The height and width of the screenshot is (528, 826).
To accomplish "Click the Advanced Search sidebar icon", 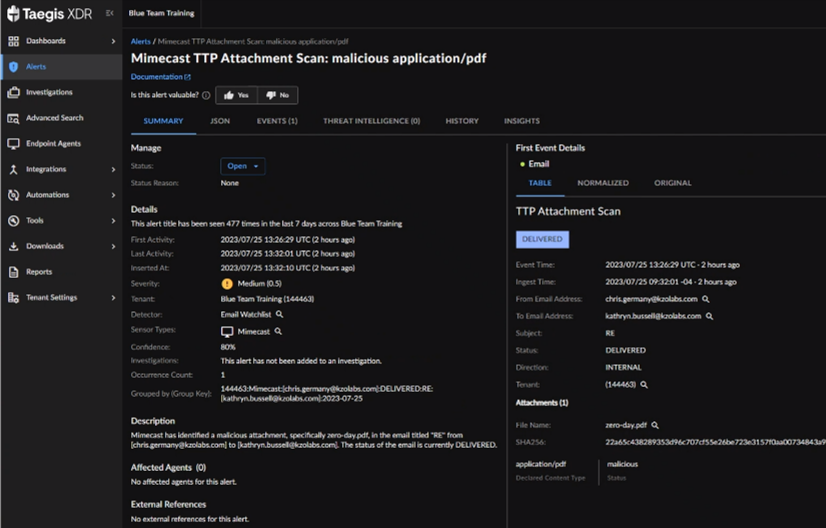I will 13,118.
